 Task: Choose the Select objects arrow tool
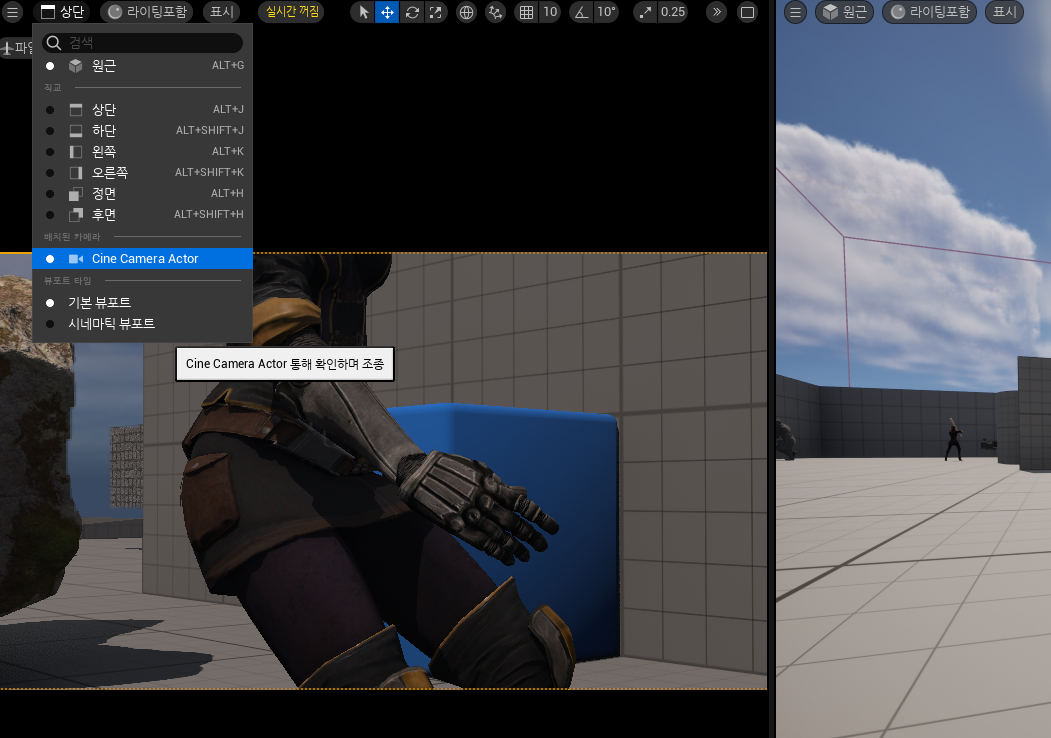363,12
